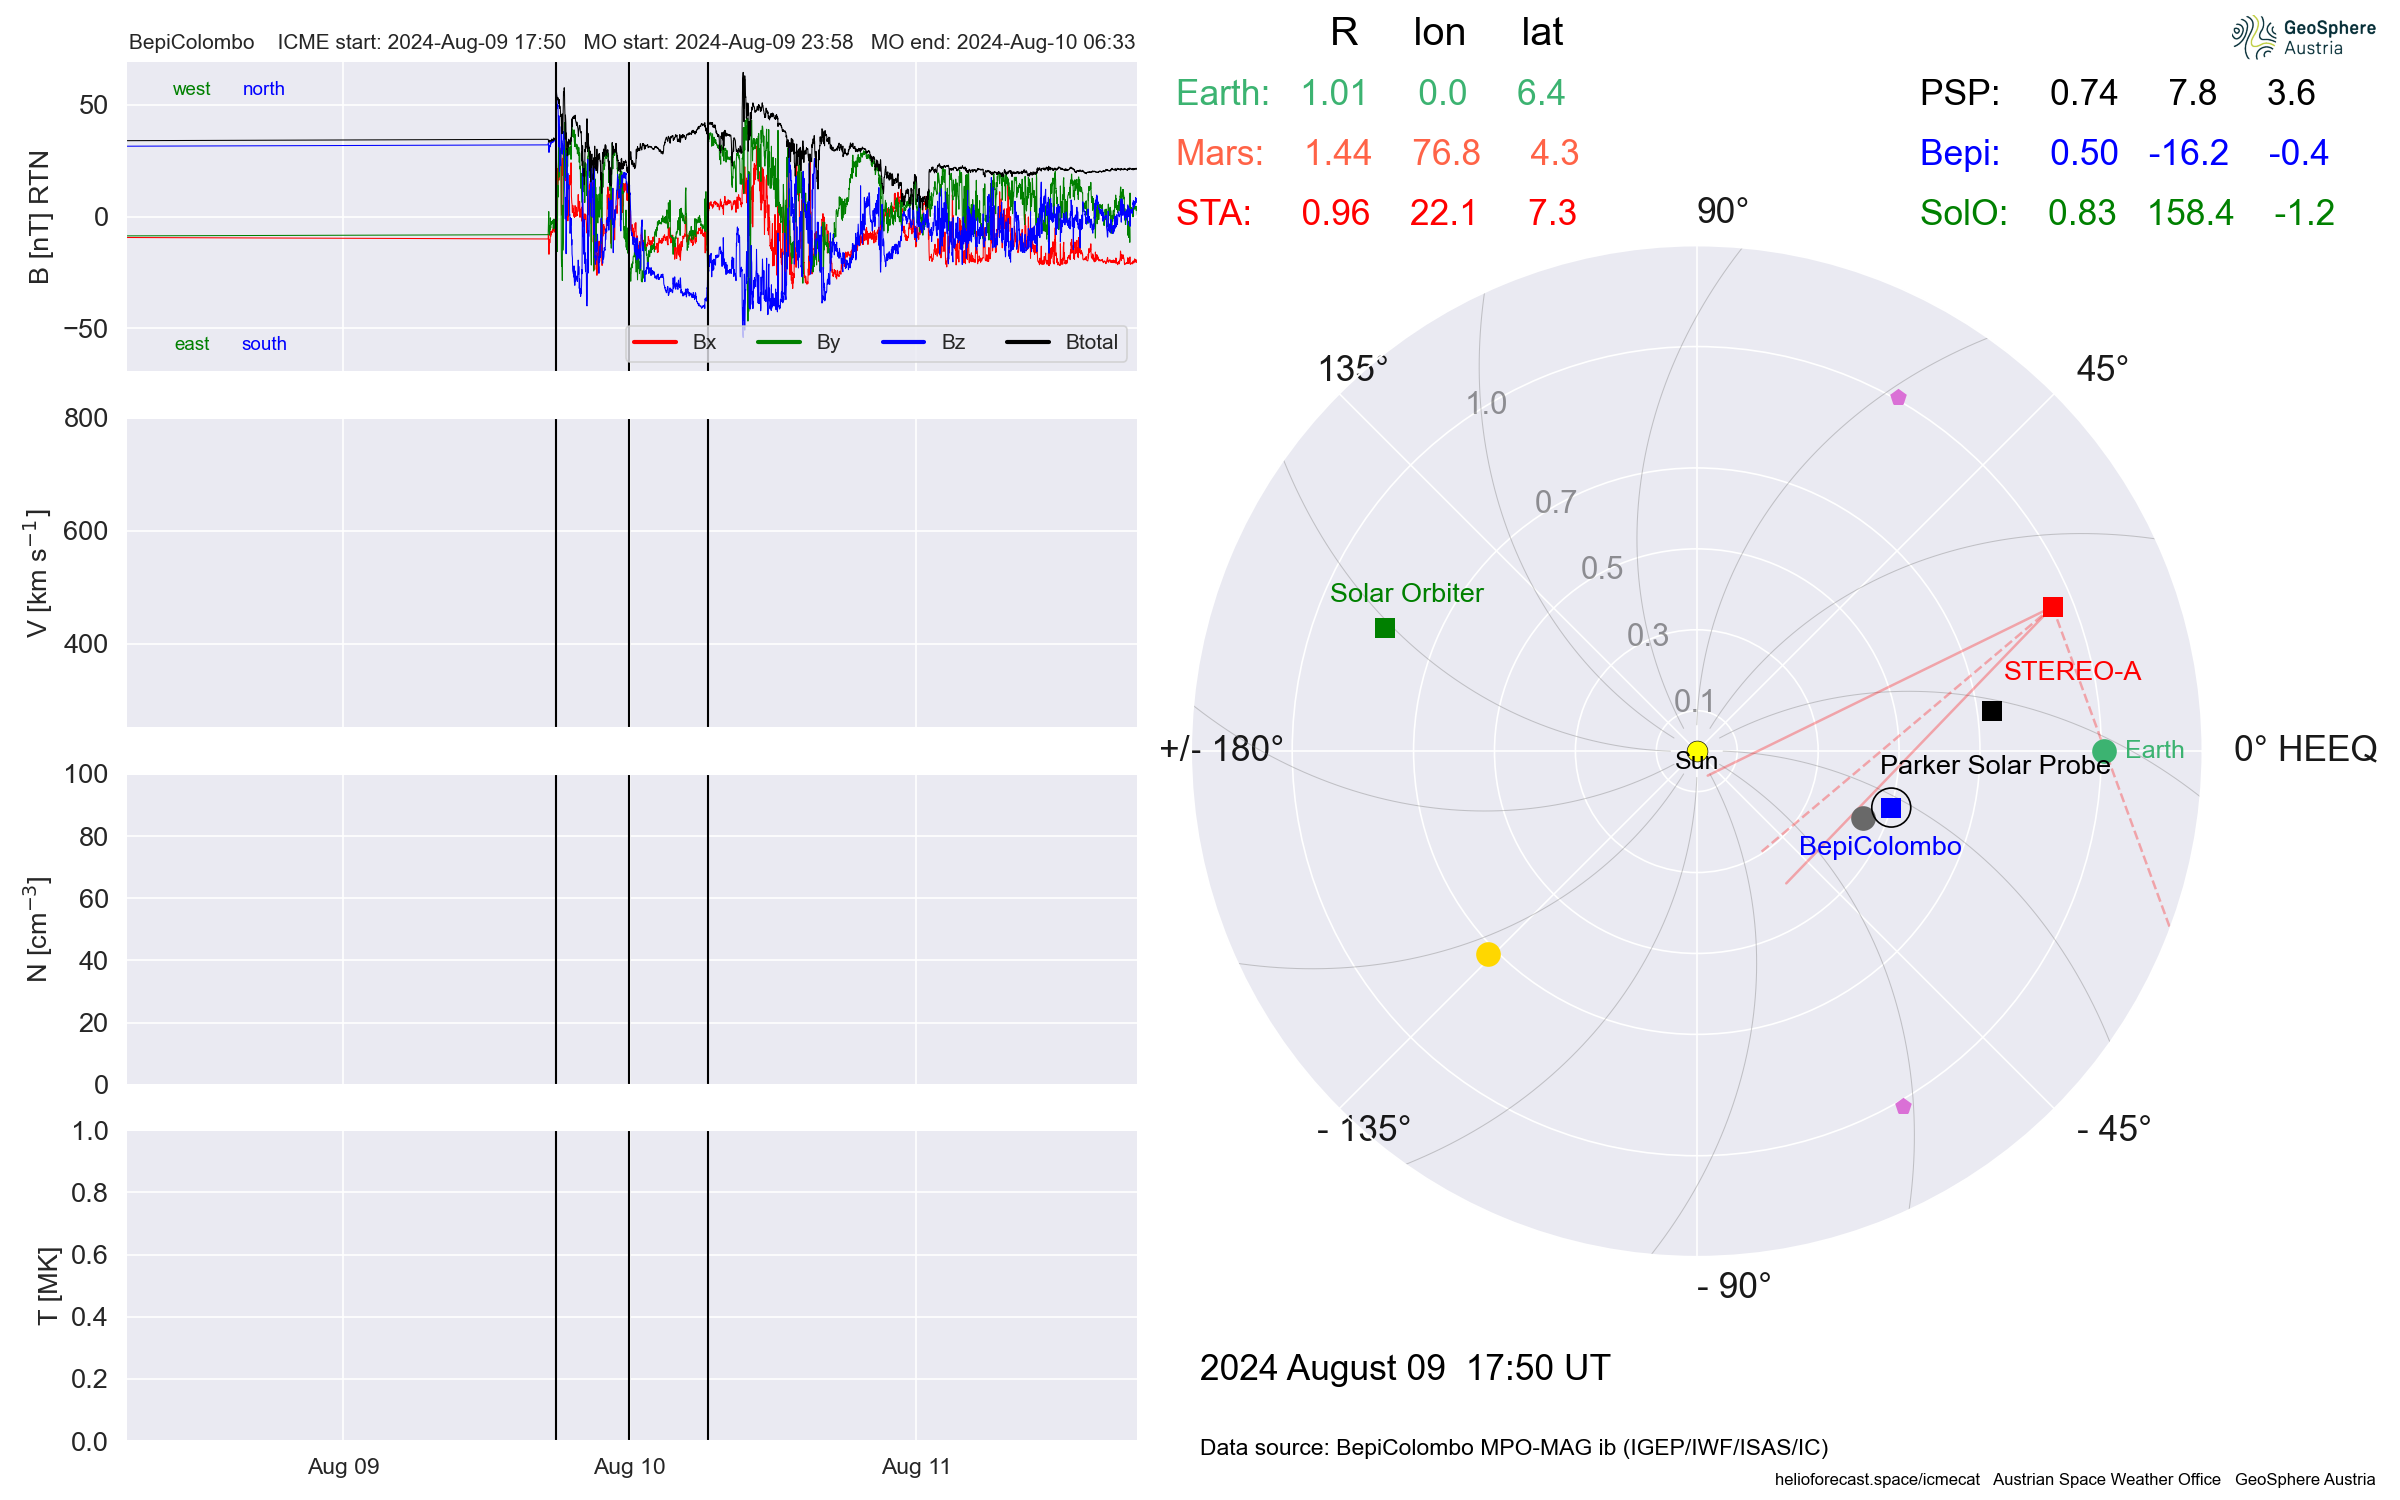The width and height of the screenshot is (2400, 1500).
Task: Click the +/- 180° axis label
Action: coord(1221,749)
